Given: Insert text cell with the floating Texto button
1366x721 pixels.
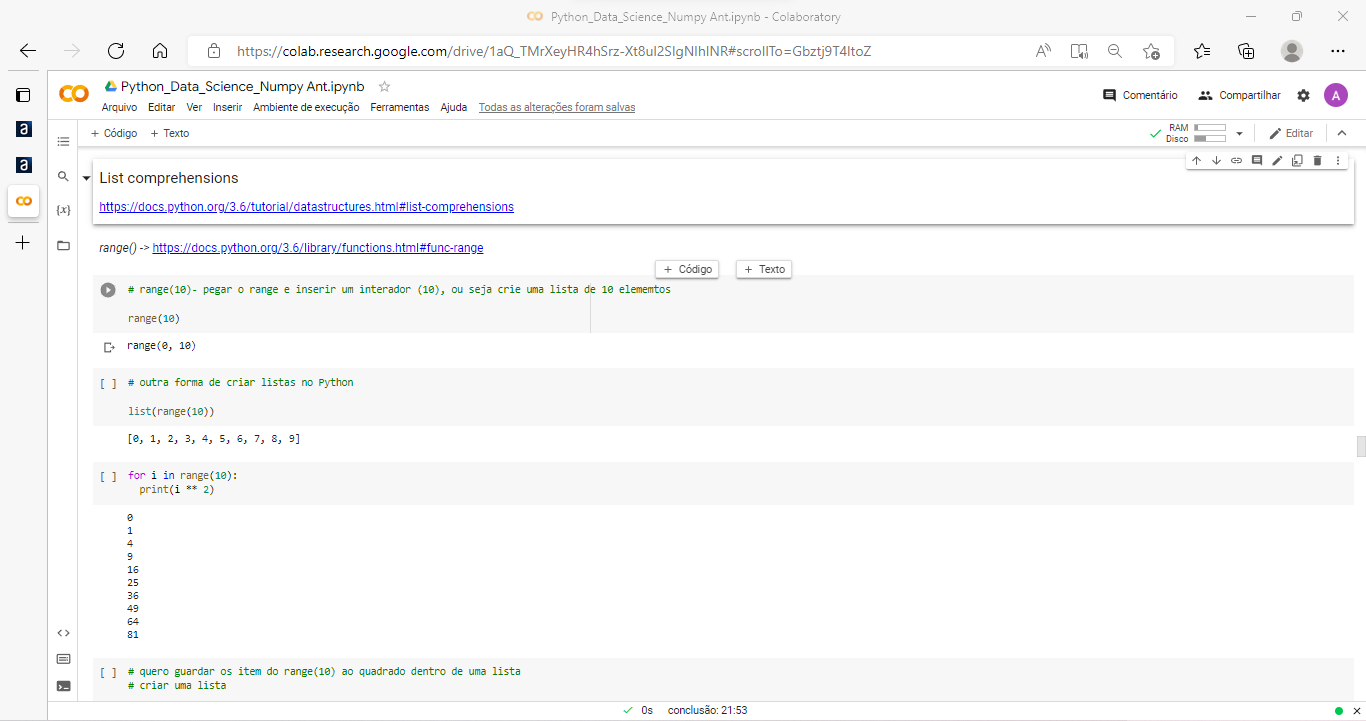Looking at the screenshot, I should pos(764,269).
